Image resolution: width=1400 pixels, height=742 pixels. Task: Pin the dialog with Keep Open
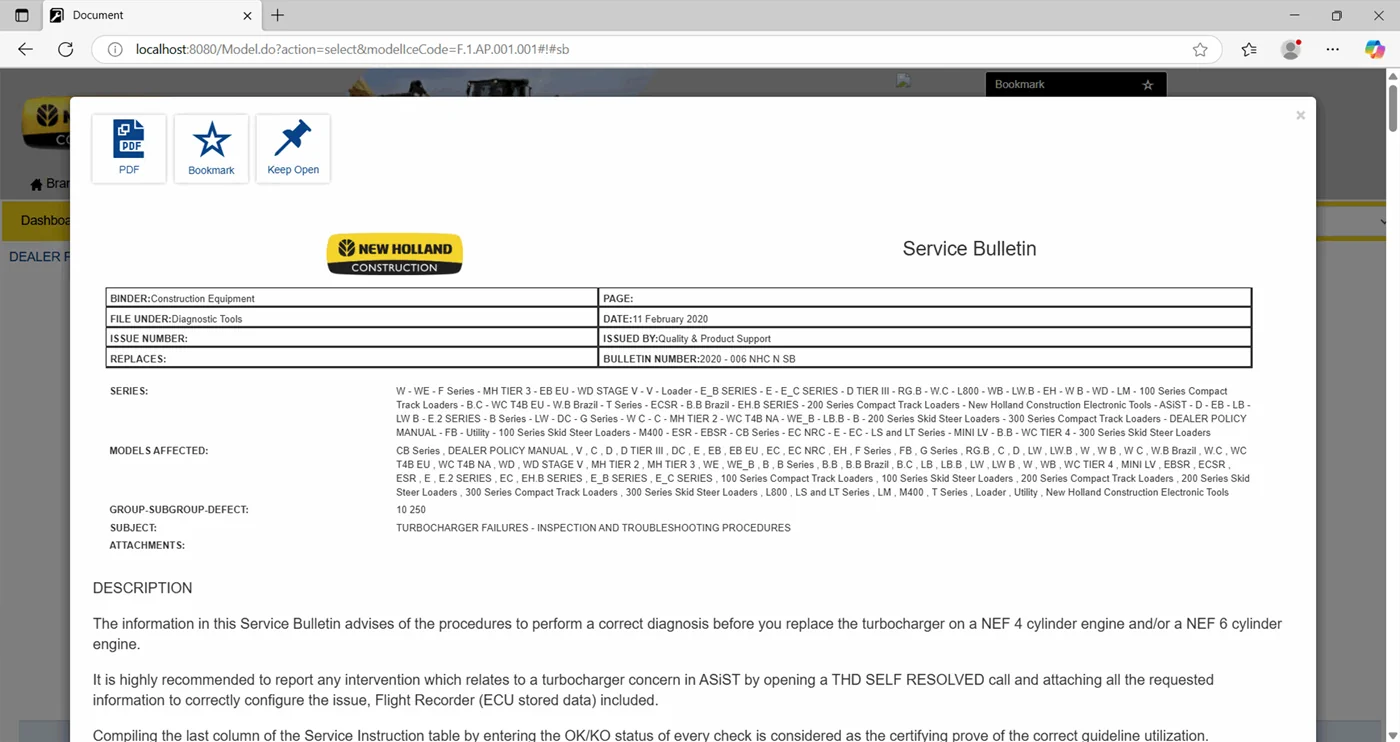pos(293,148)
